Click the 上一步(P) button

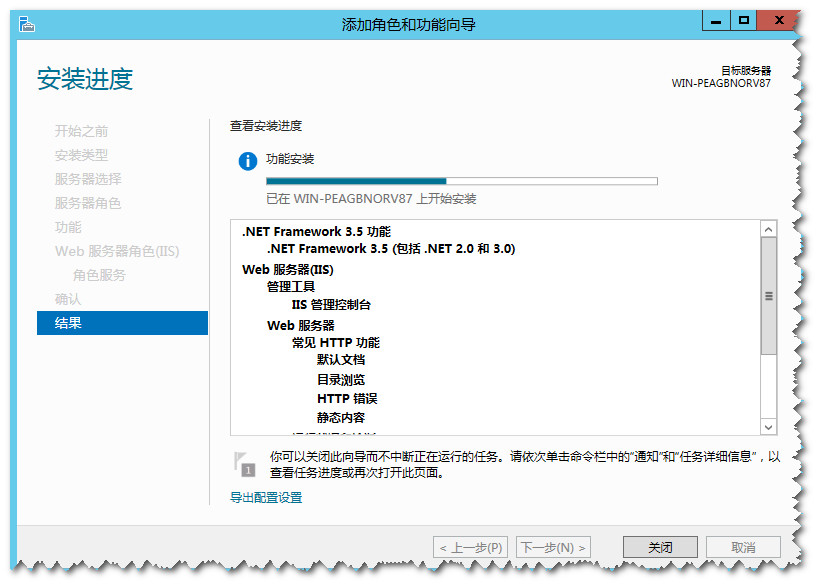coord(470,547)
